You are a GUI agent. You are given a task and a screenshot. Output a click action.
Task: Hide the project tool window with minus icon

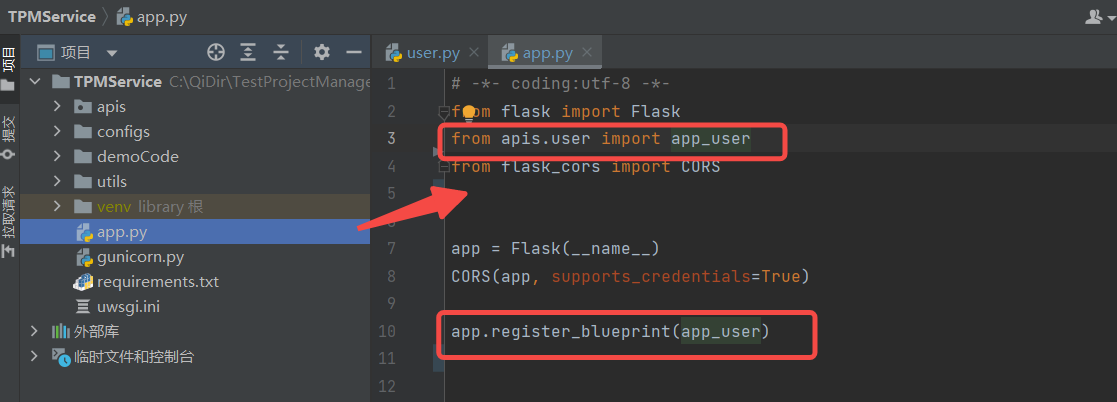[x=354, y=52]
